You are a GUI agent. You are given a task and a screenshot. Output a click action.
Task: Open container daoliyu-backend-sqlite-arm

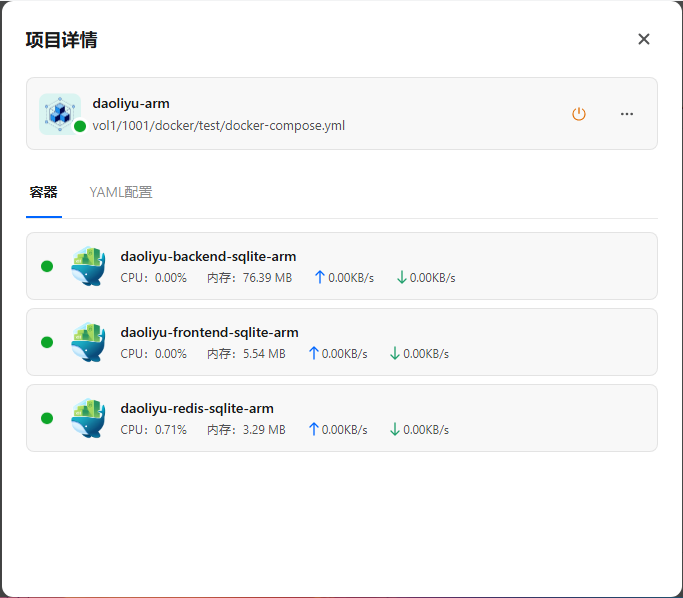tap(342, 266)
